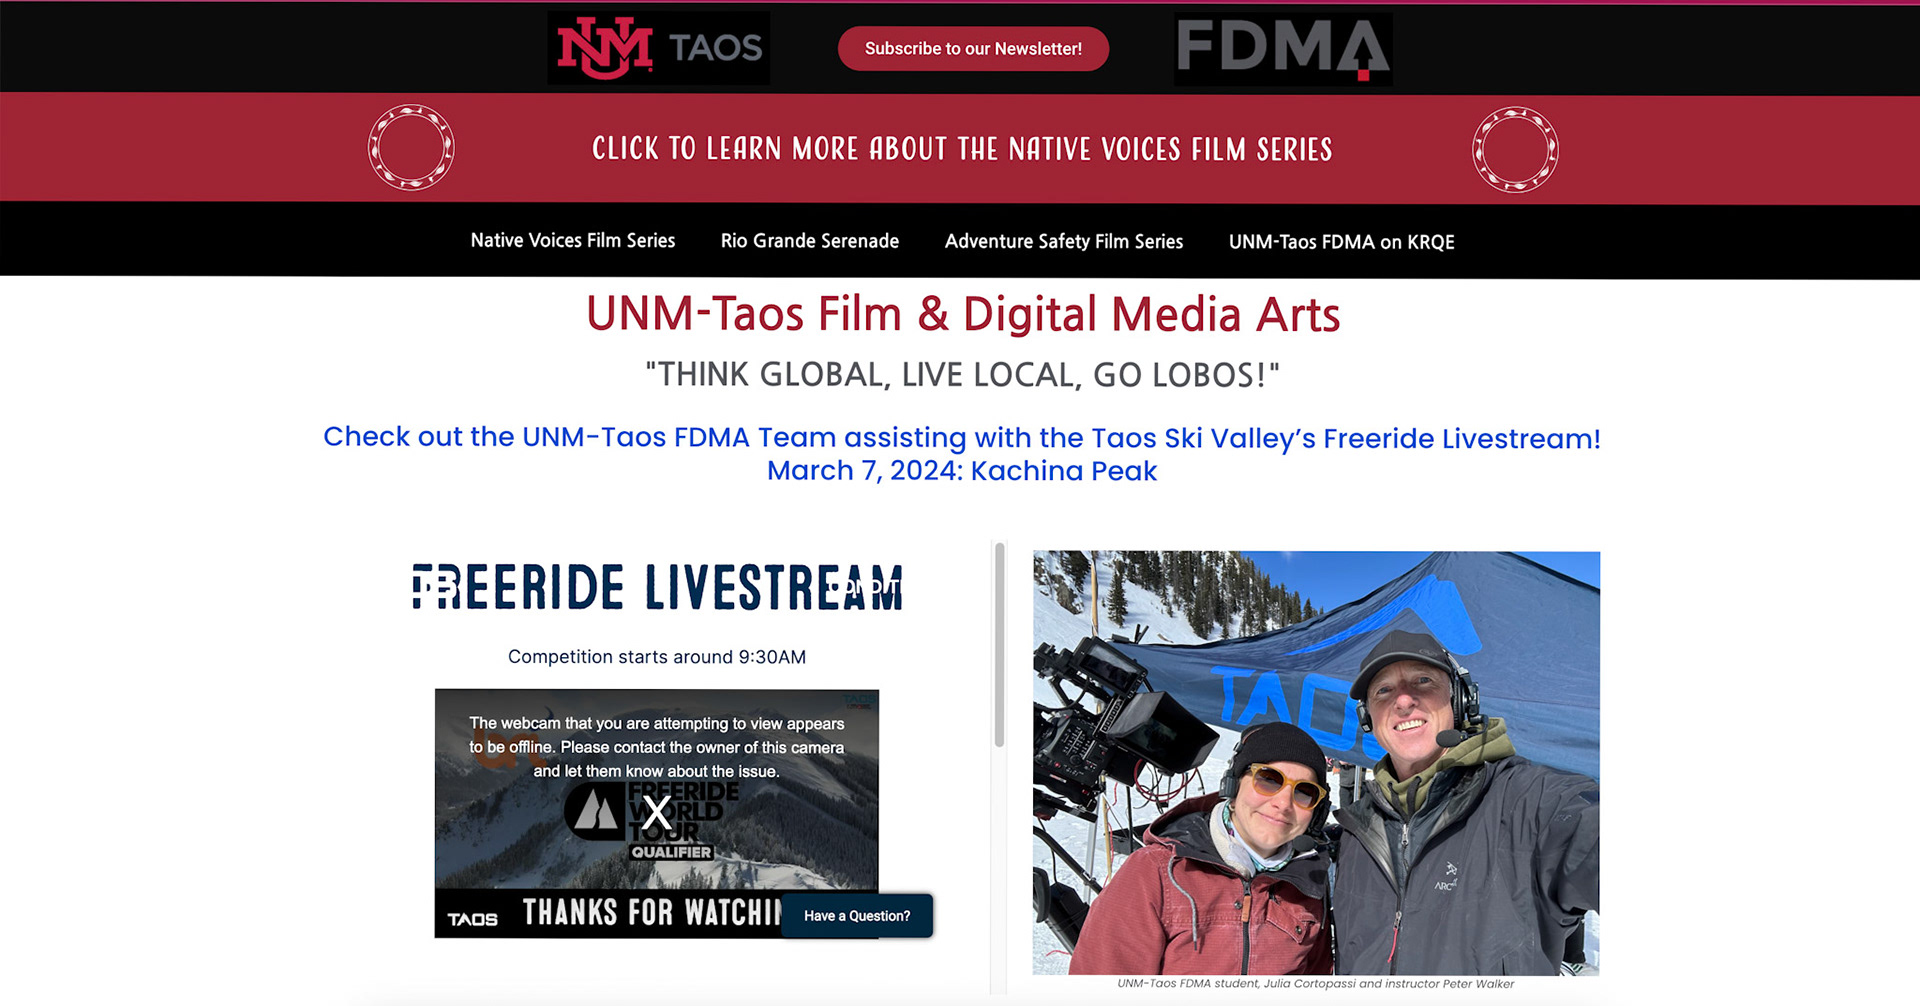
Task: Click the FDMA logo in header
Action: [x=1283, y=48]
